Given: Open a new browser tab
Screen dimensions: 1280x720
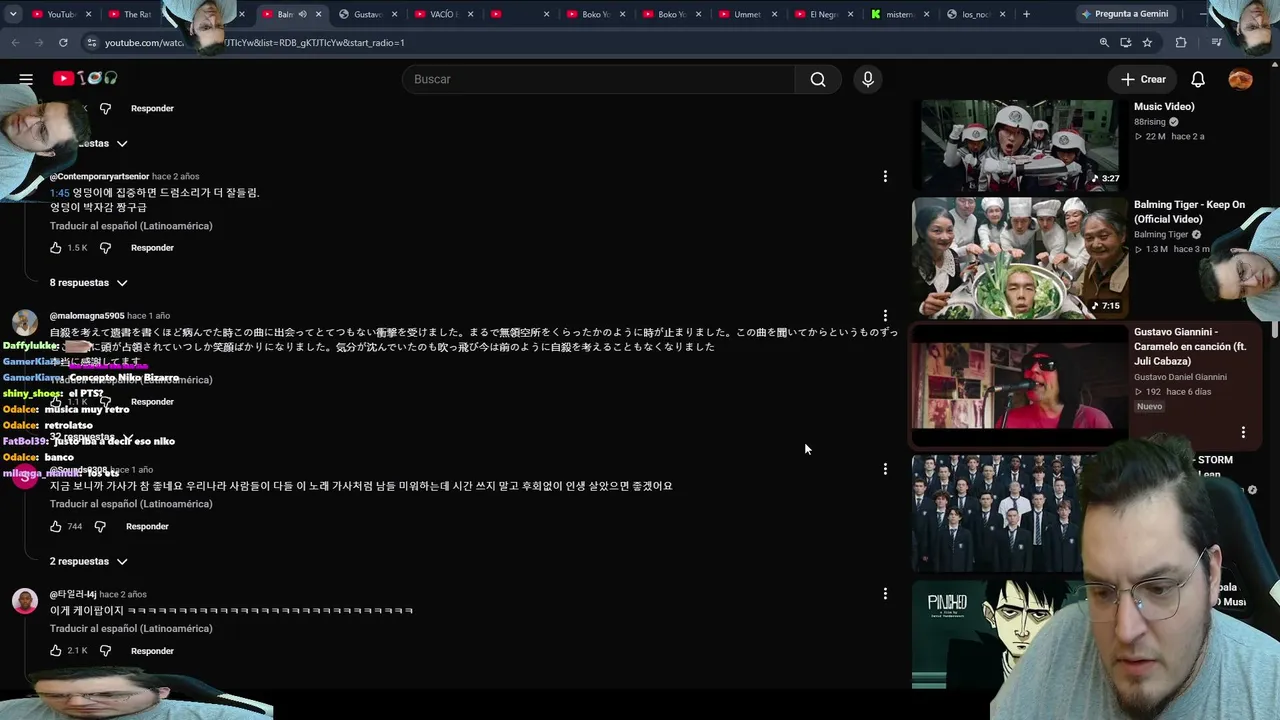Looking at the screenshot, I should tap(1026, 14).
